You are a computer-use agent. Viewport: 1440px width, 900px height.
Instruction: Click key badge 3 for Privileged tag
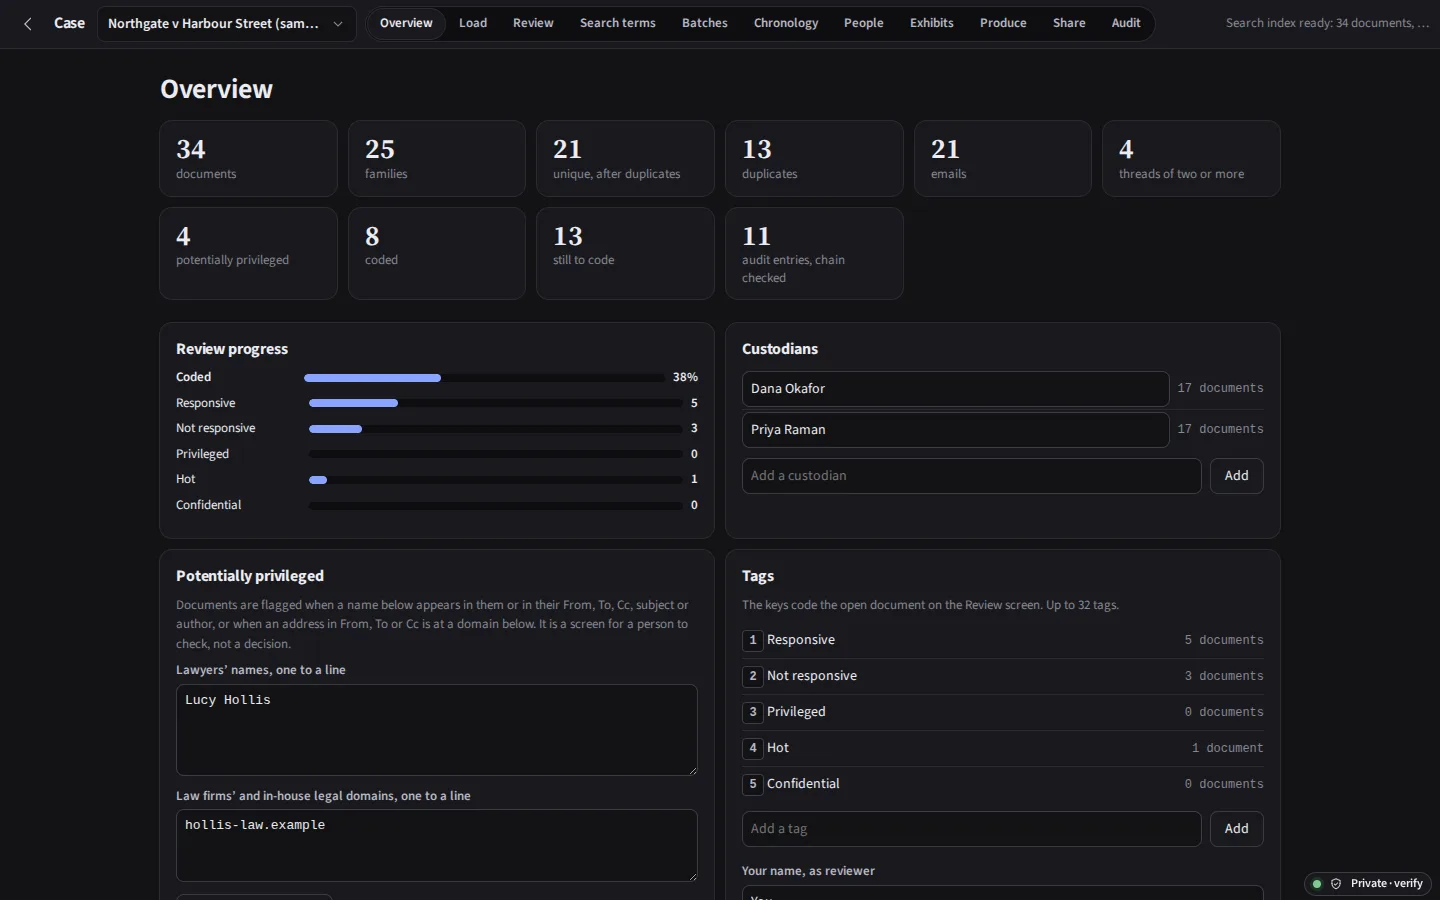click(x=753, y=712)
